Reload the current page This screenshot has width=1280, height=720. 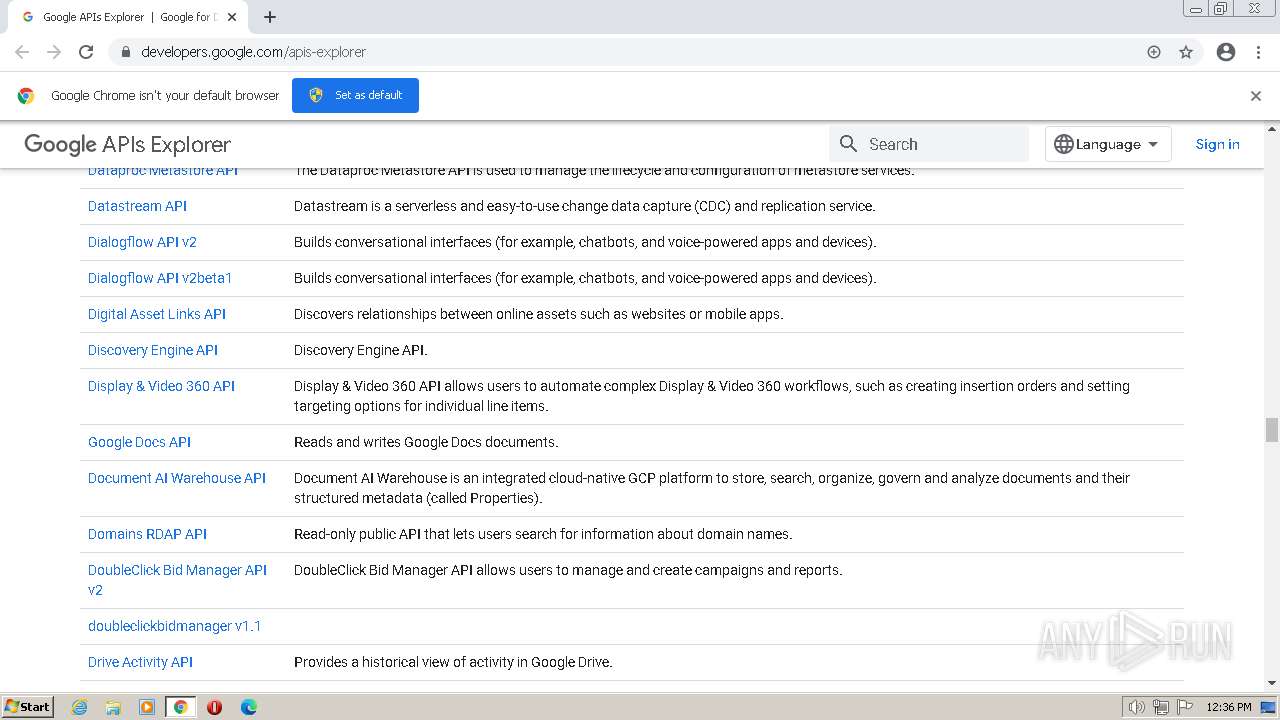tap(86, 52)
